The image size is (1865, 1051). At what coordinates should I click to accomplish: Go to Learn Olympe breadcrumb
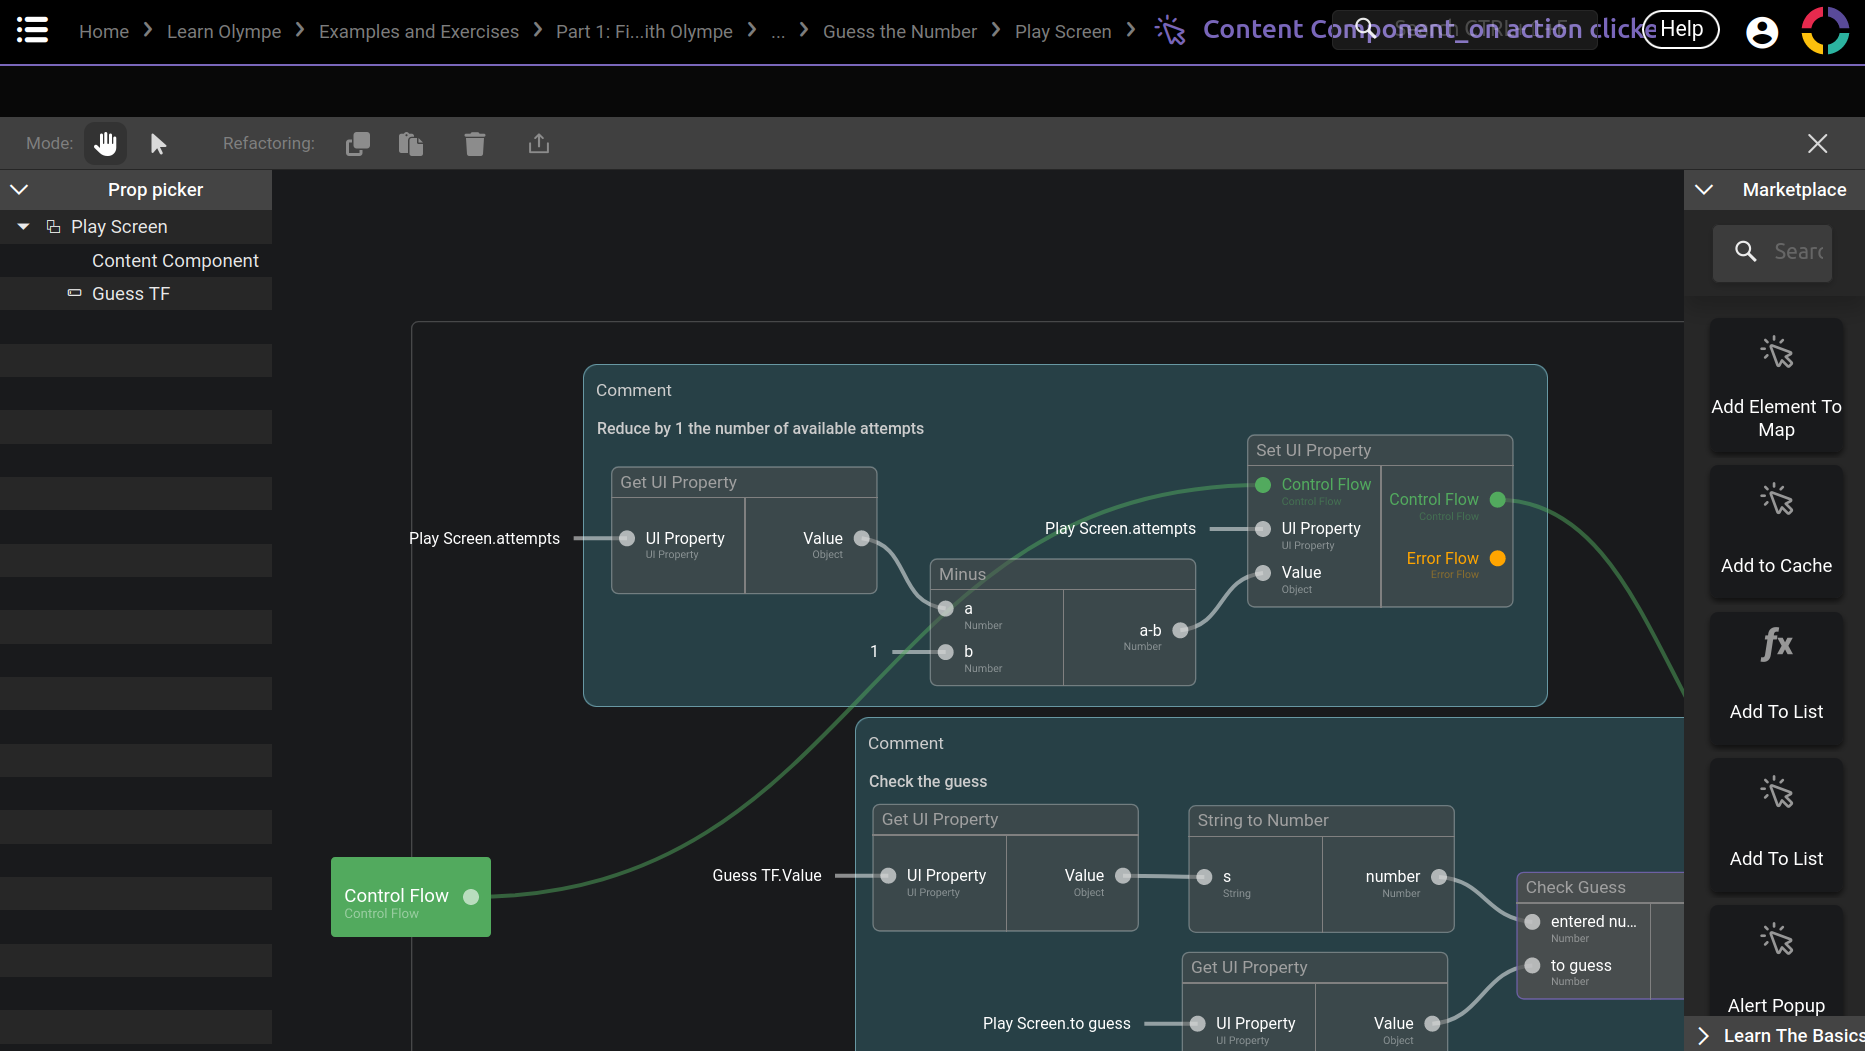224,32
